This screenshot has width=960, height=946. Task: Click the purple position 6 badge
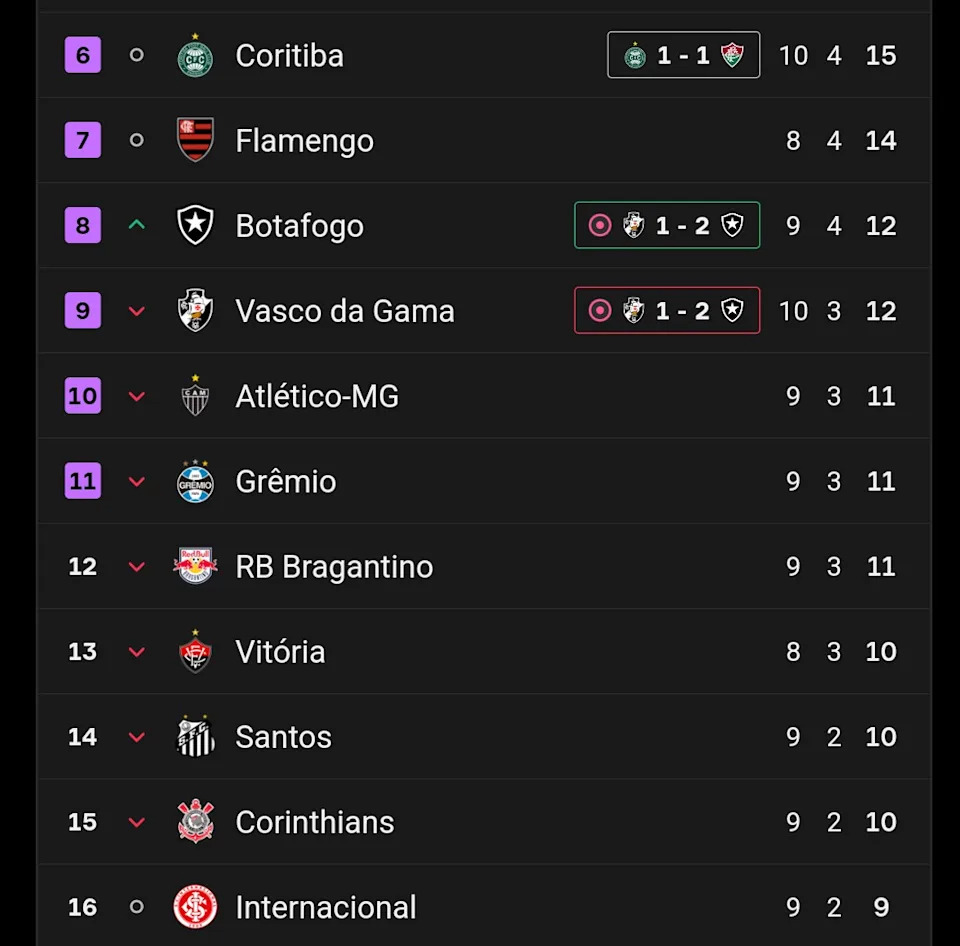(x=83, y=55)
